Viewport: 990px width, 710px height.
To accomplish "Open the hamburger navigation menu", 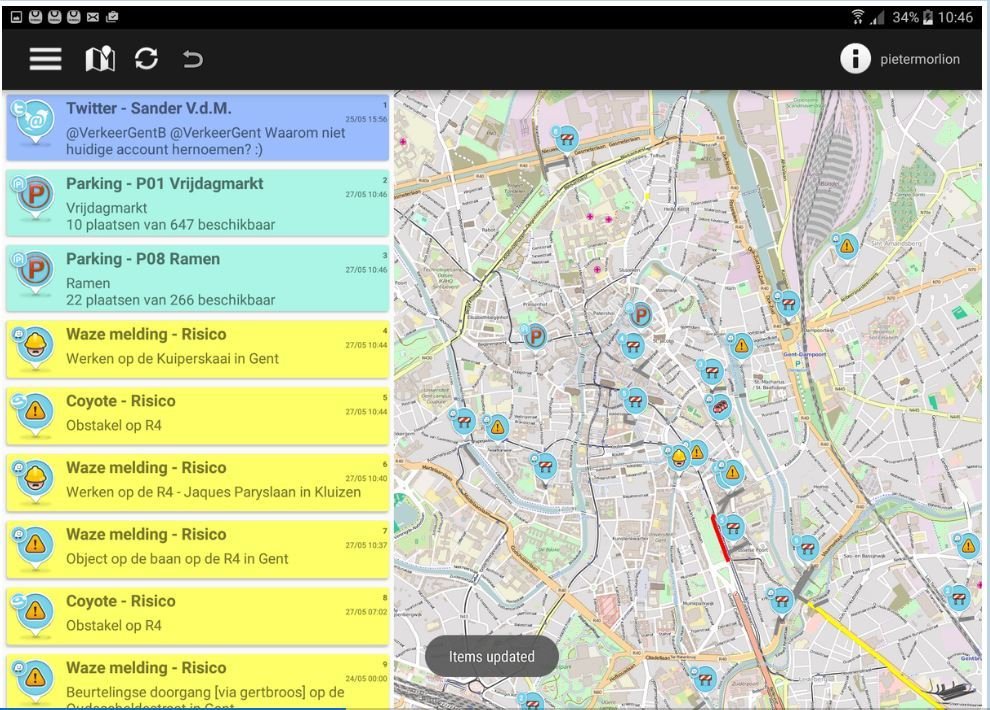I will [45, 59].
